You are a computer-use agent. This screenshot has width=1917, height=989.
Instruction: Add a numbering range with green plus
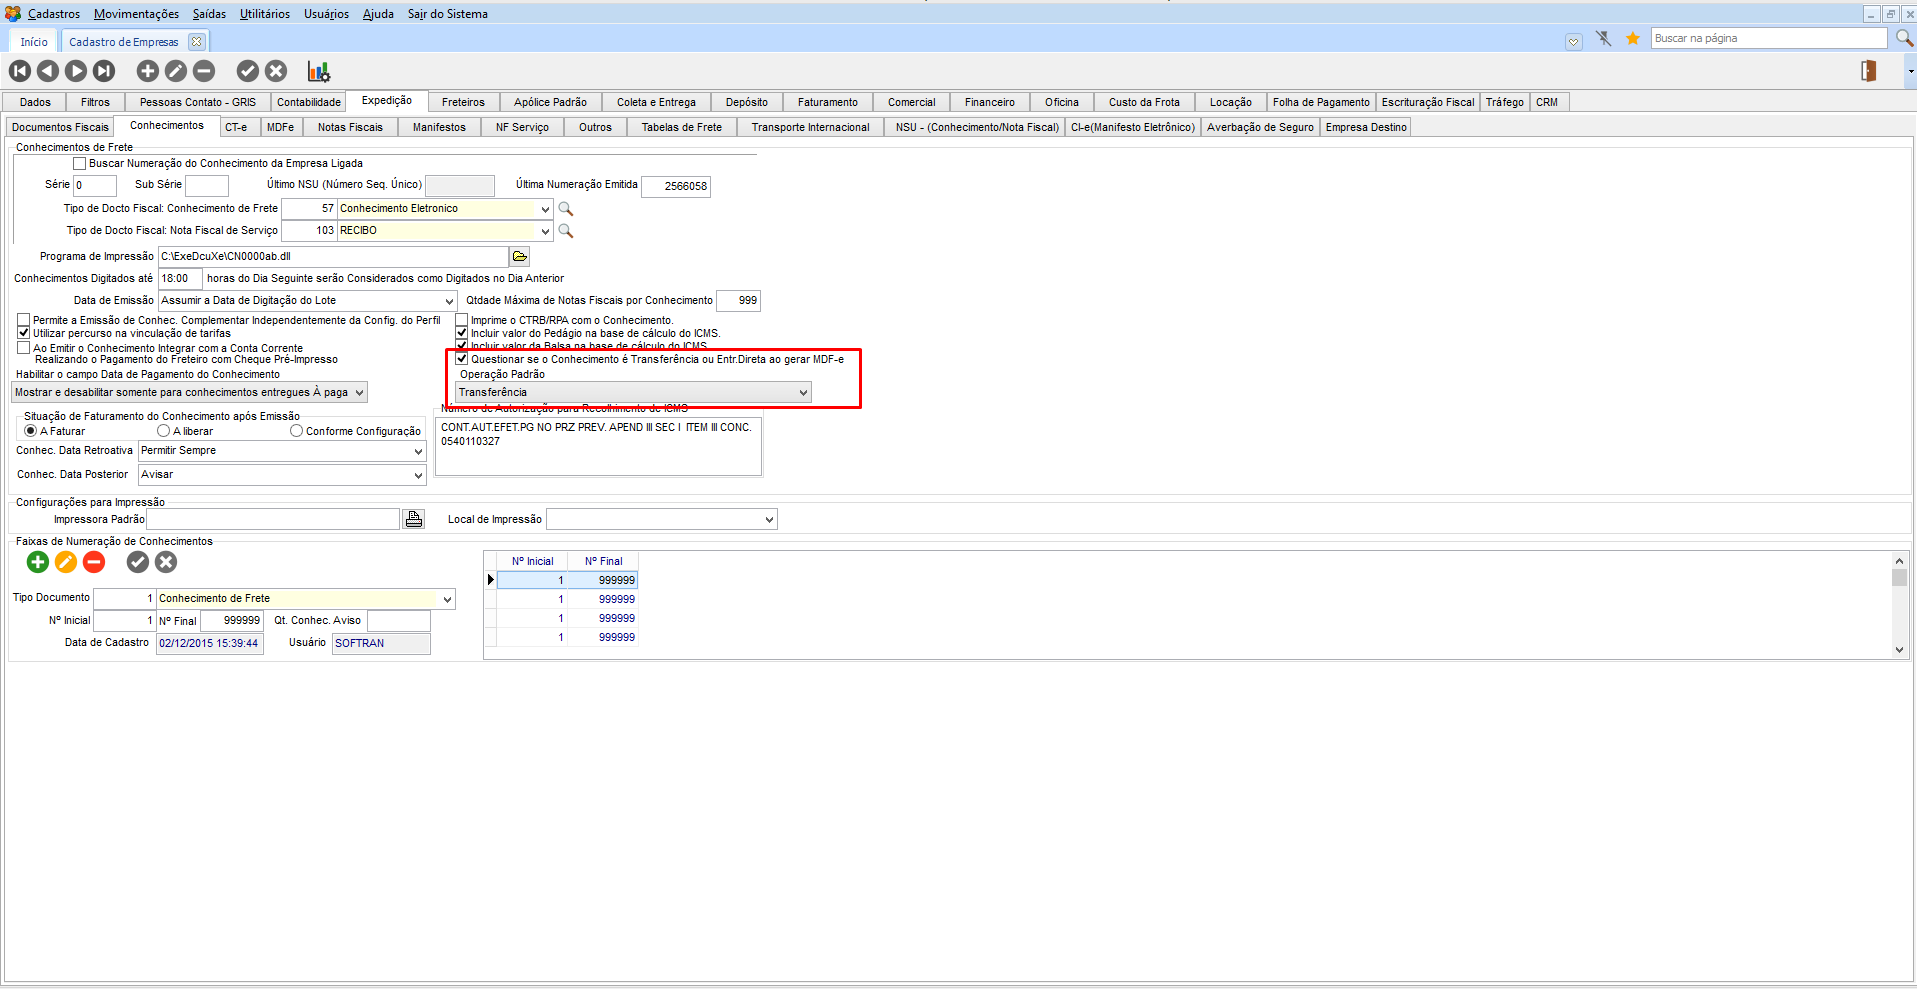point(38,562)
